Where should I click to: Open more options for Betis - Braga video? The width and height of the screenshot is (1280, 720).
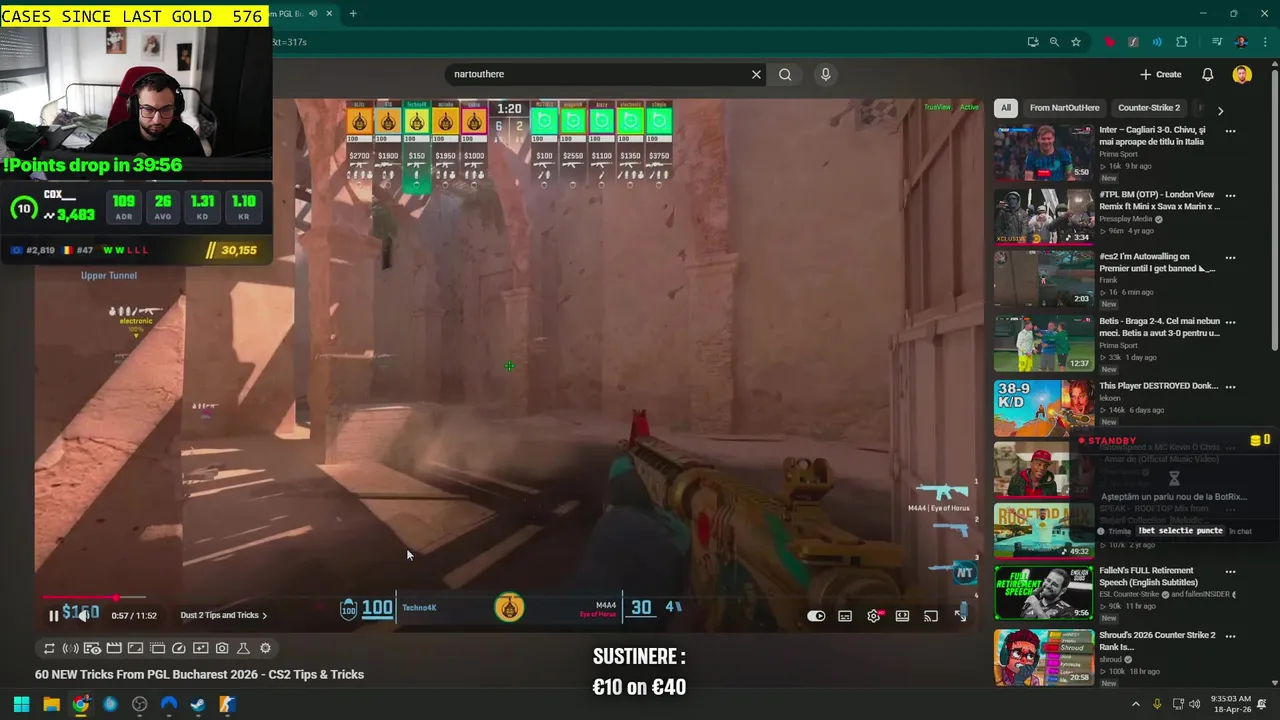tap(1230, 323)
